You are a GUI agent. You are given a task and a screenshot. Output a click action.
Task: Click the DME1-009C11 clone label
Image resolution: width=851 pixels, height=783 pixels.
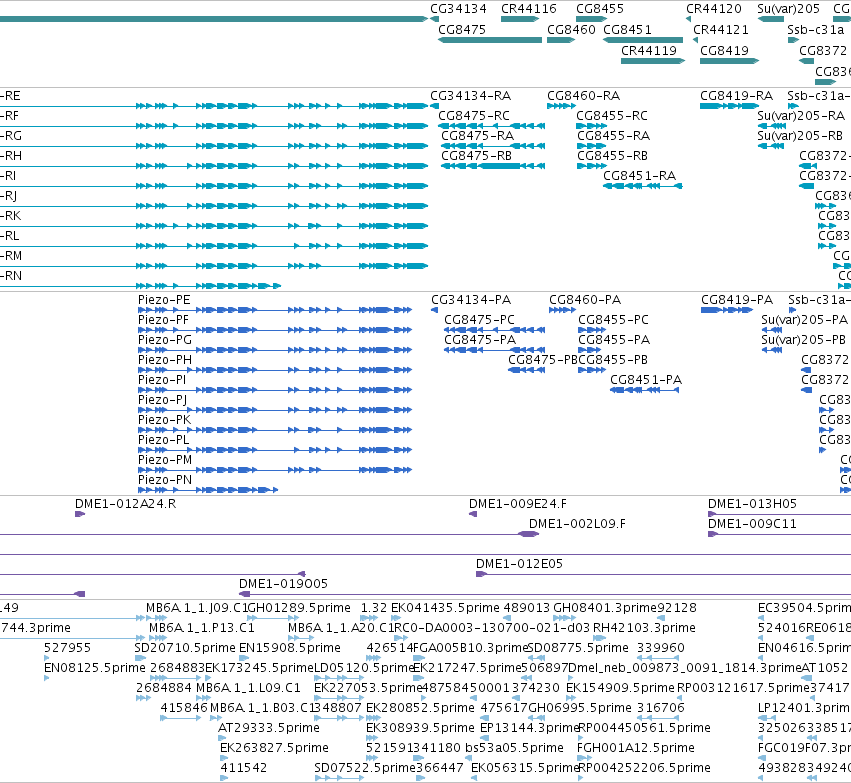point(752,524)
